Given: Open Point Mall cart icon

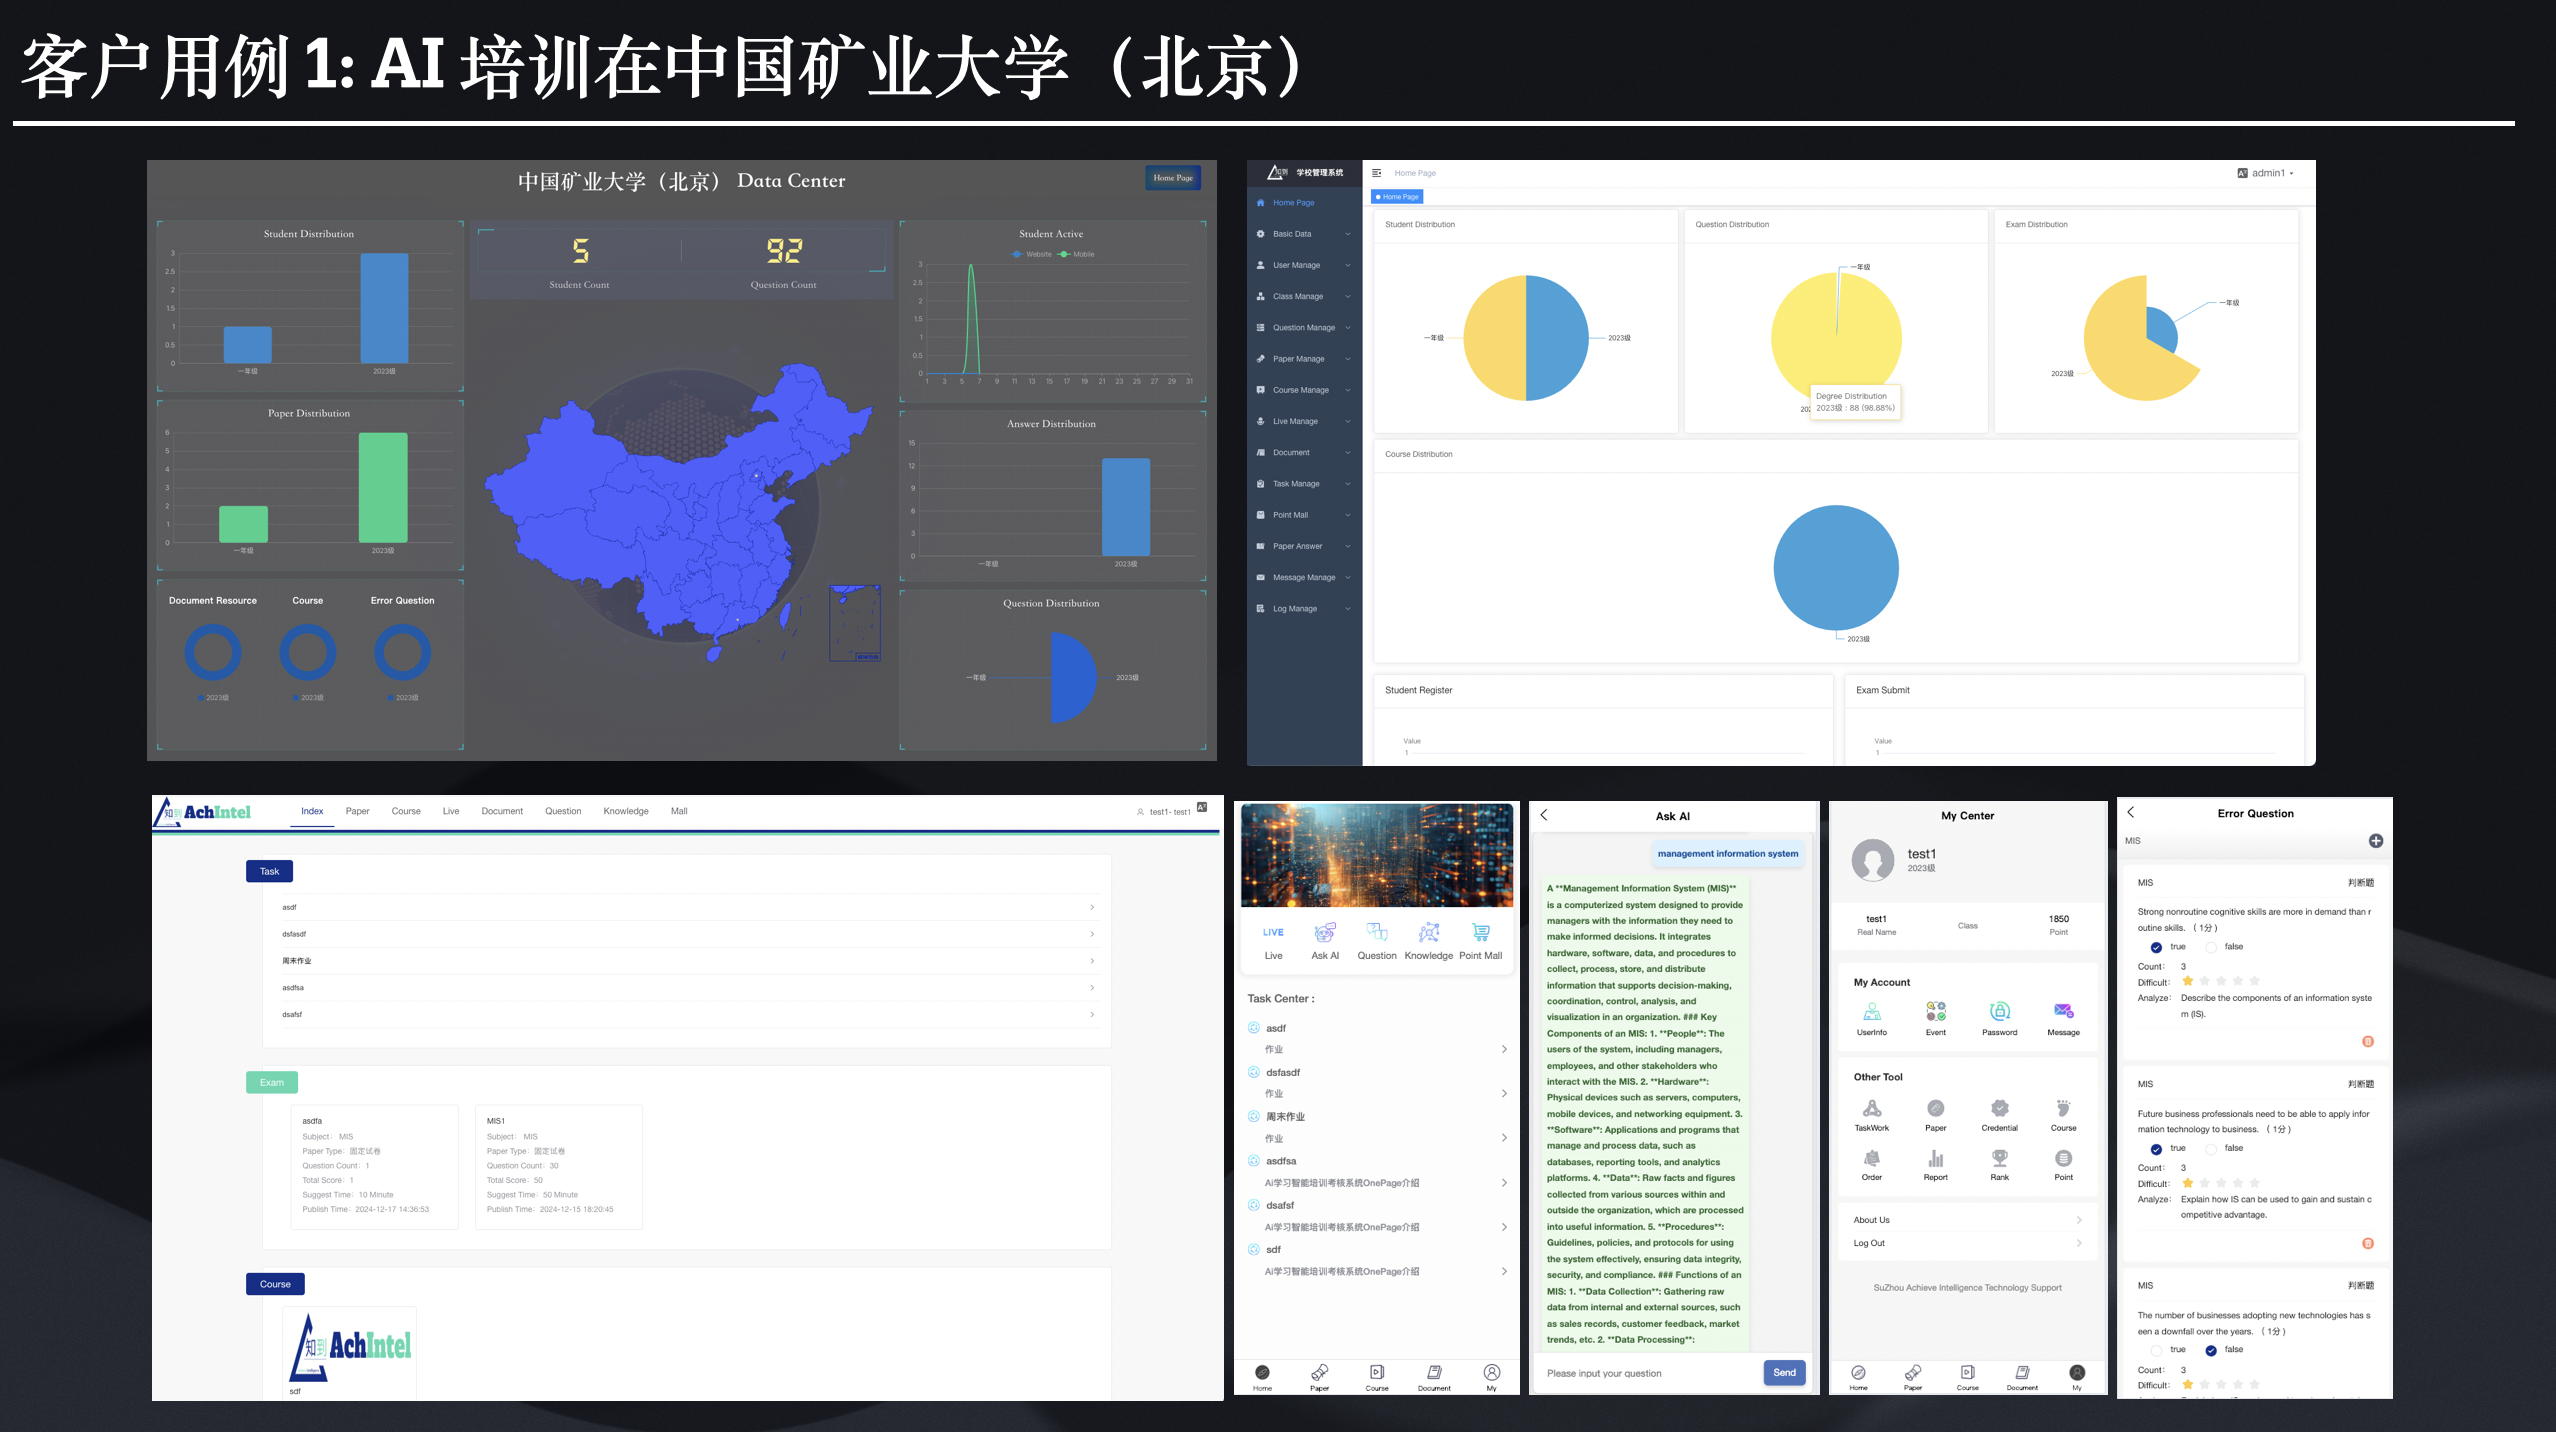Looking at the screenshot, I should 1480,933.
